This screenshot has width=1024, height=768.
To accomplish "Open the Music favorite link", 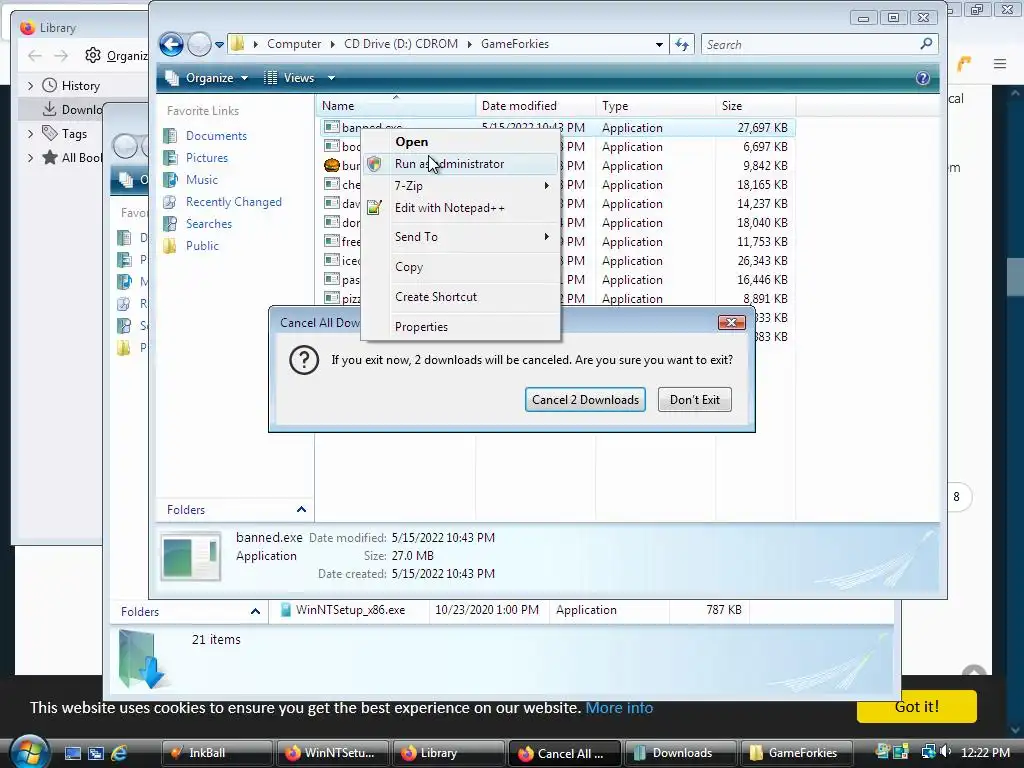I will [x=202, y=180].
